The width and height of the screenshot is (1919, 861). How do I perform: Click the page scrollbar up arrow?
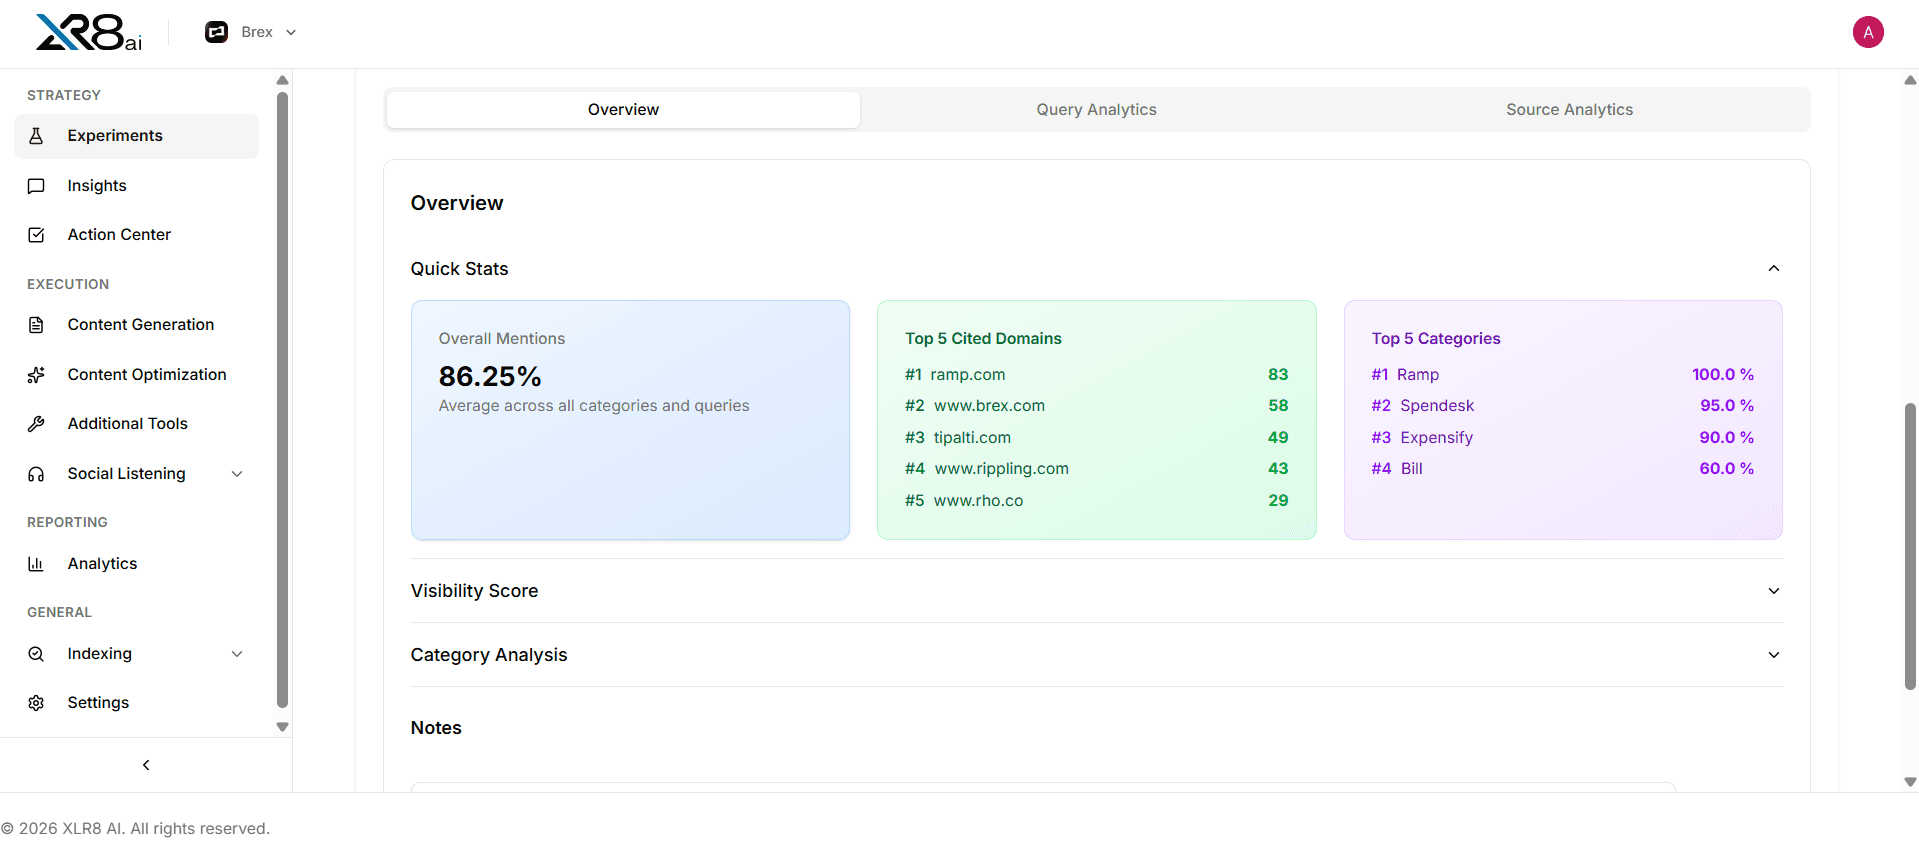click(x=1910, y=80)
